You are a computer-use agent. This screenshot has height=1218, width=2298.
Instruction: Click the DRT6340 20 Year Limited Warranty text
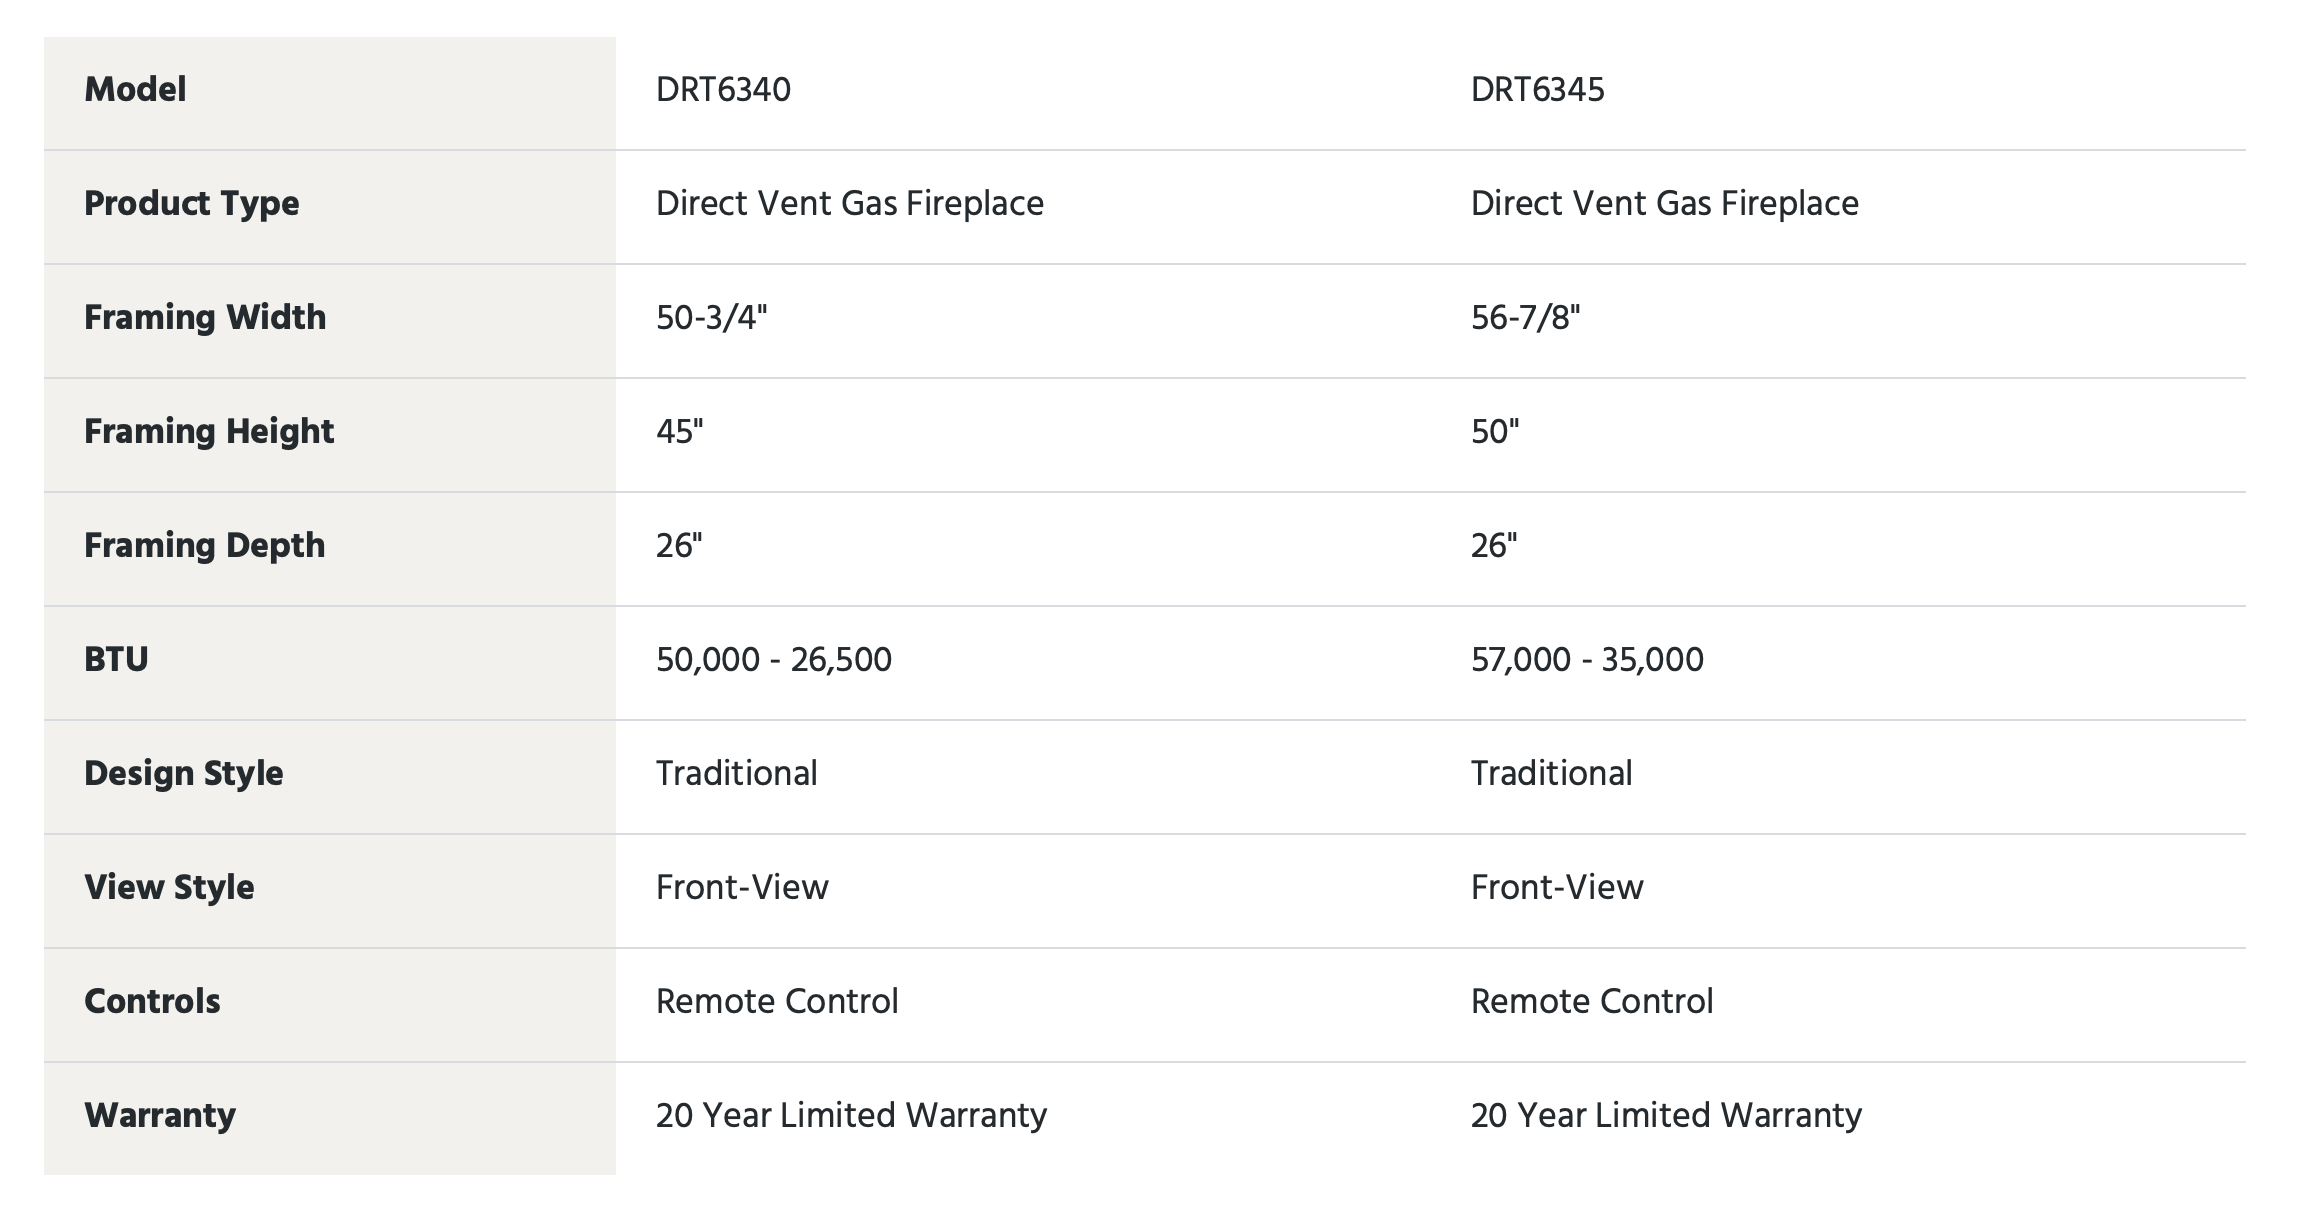click(851, 1116)
